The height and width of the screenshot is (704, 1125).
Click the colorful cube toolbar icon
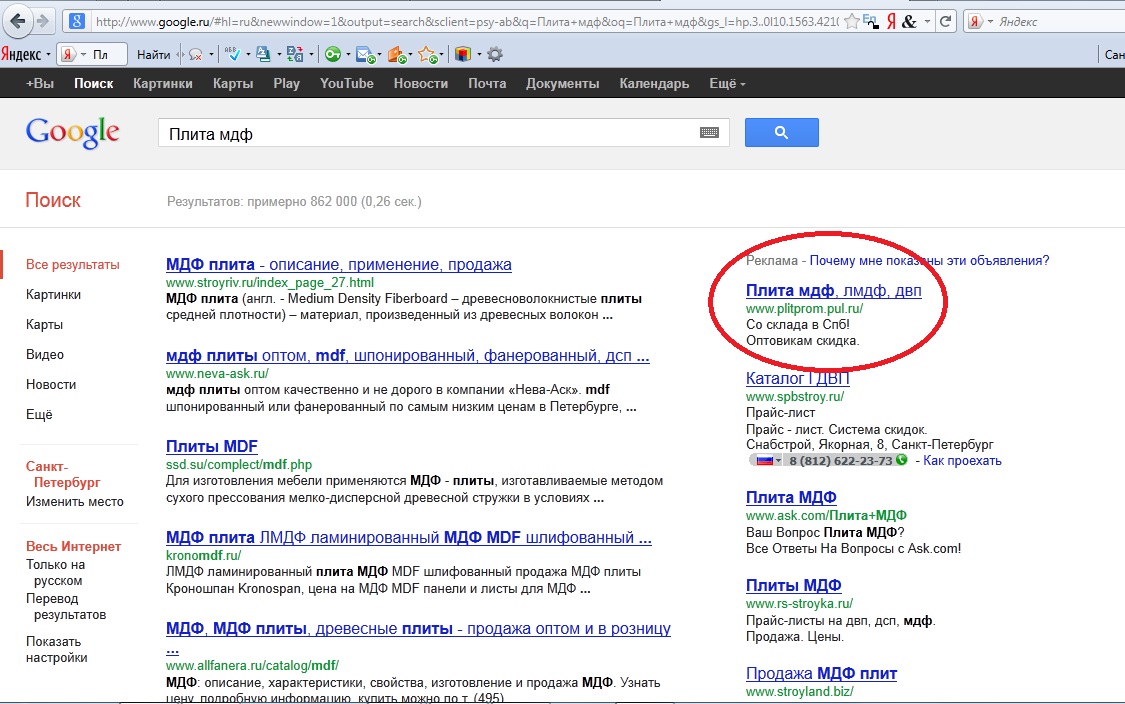pyautogui.click(x=463, y=54)
